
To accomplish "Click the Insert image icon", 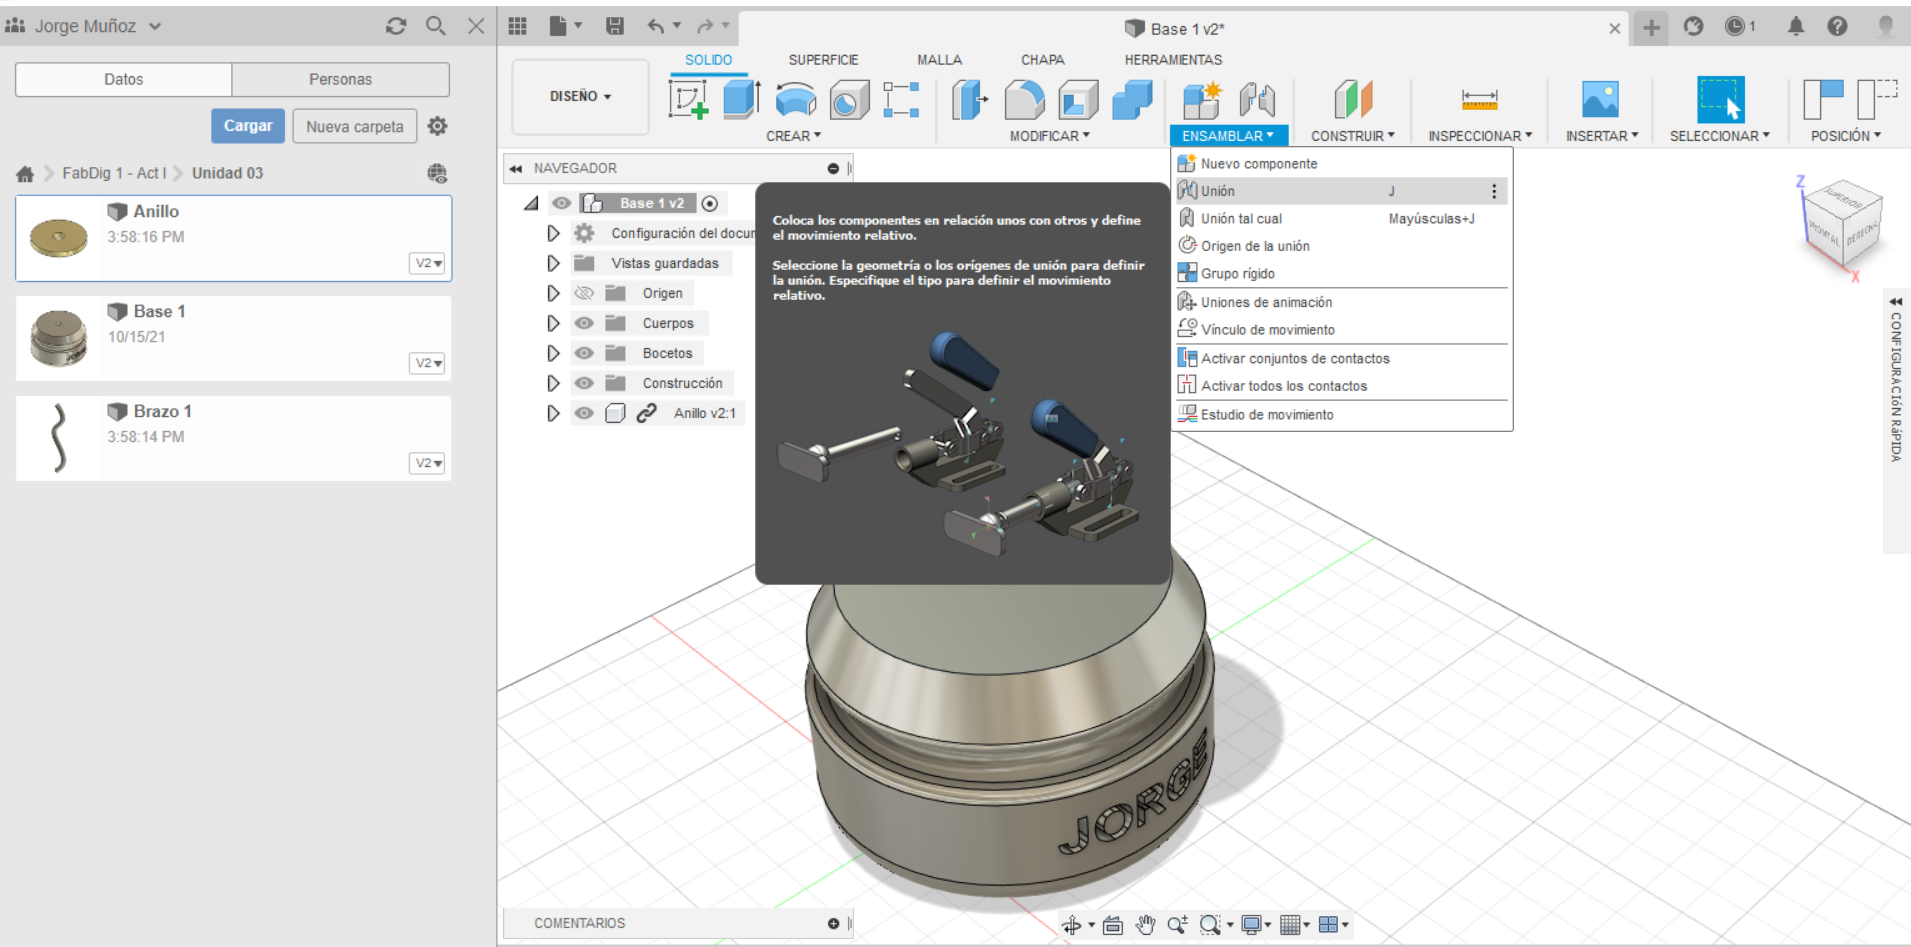I will click(x=1600, y=100).
